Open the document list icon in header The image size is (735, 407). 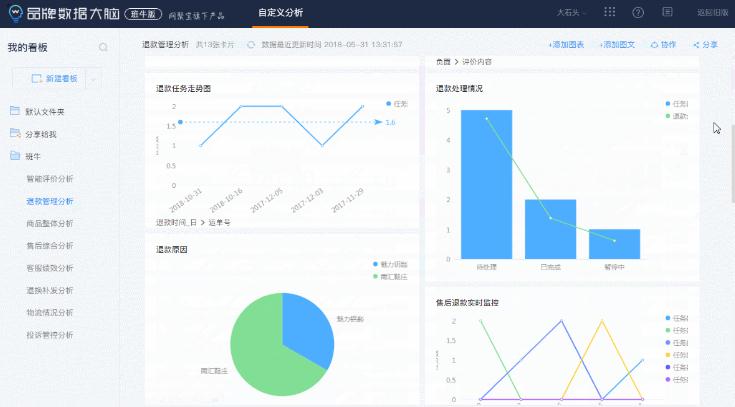(667, 12)
